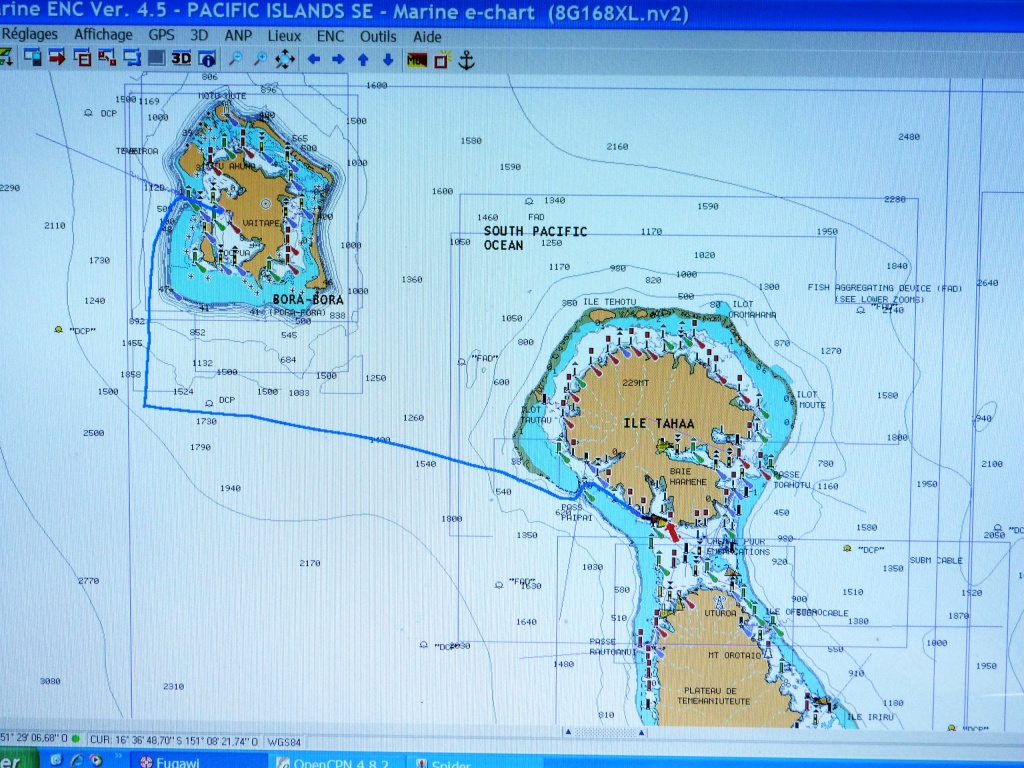1024x768 pixels.
Task: Click the show desktop quick launch icon
Action: [x=56, y=760]
